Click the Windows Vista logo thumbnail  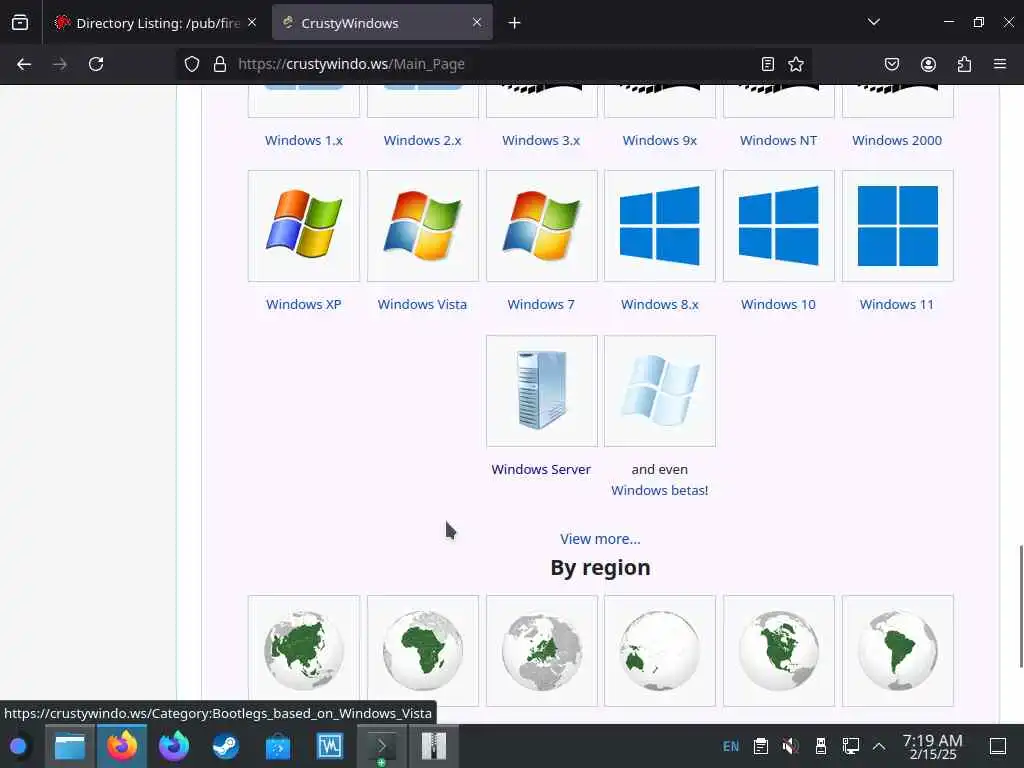[423, 226]
